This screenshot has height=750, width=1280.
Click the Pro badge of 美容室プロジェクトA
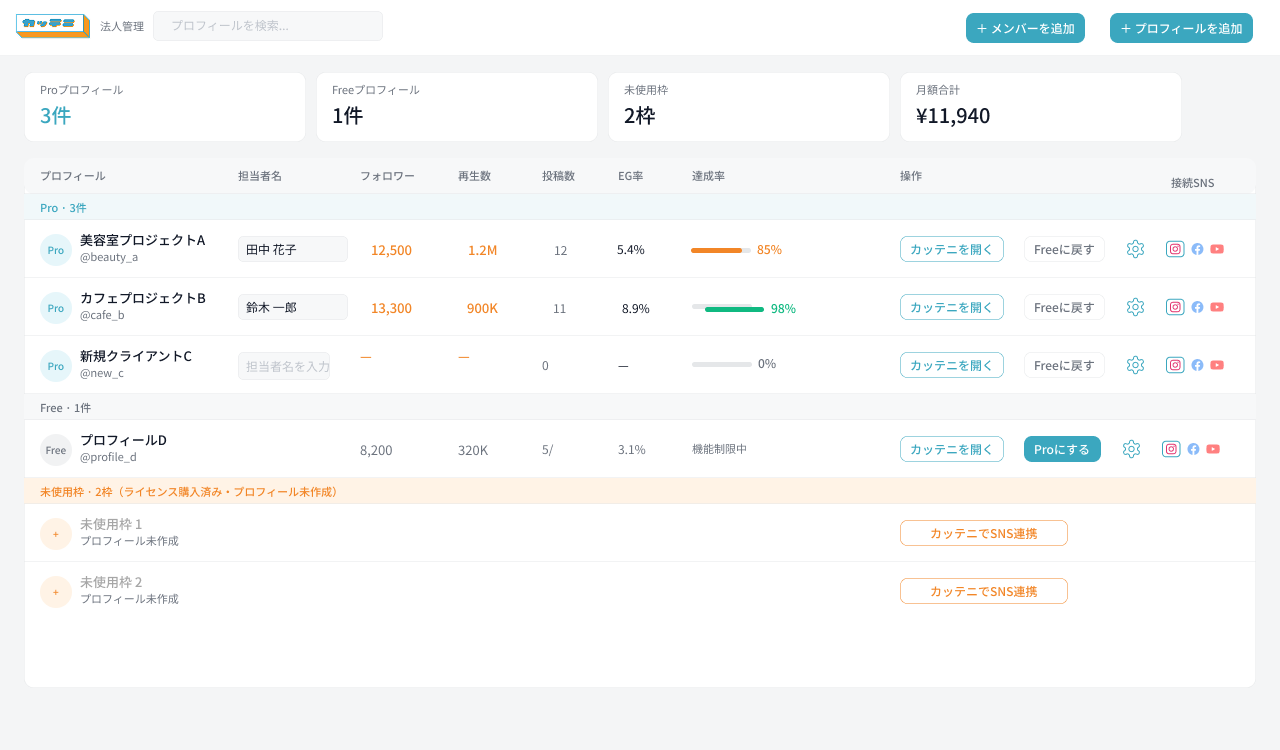pos(56,250)
